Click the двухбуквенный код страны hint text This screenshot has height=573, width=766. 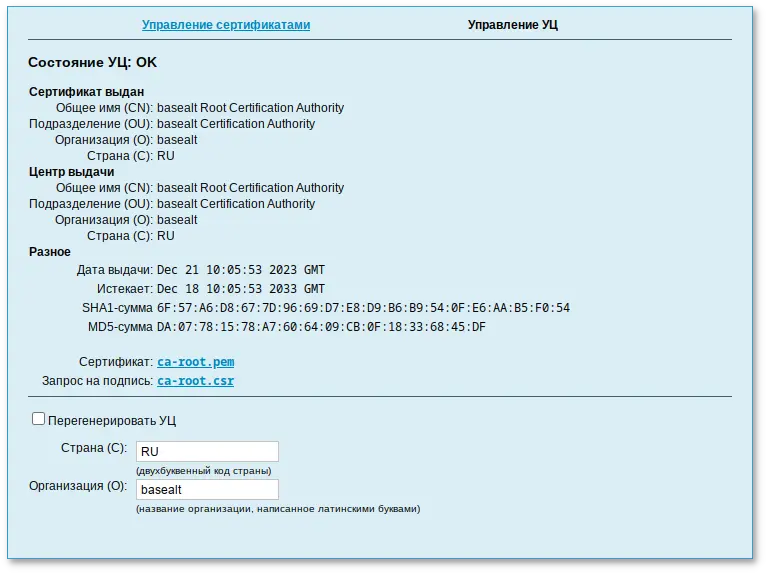[x=204, y=470]
